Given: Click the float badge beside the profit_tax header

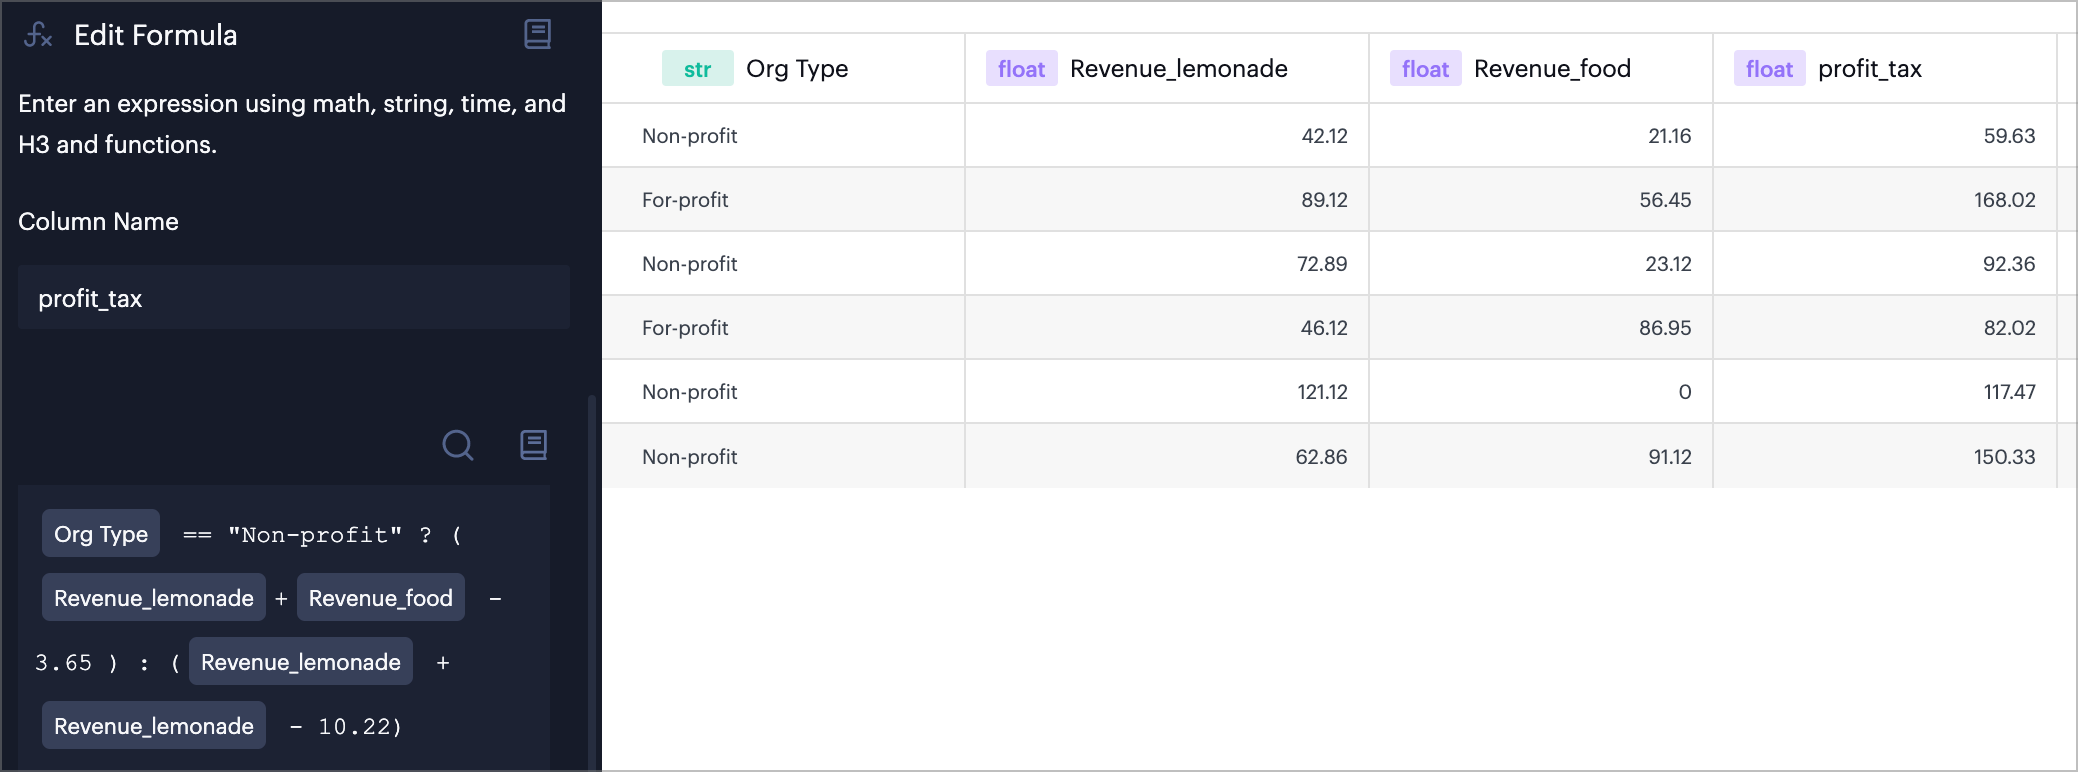Looking at the screenshot, I should point(1769,68).
